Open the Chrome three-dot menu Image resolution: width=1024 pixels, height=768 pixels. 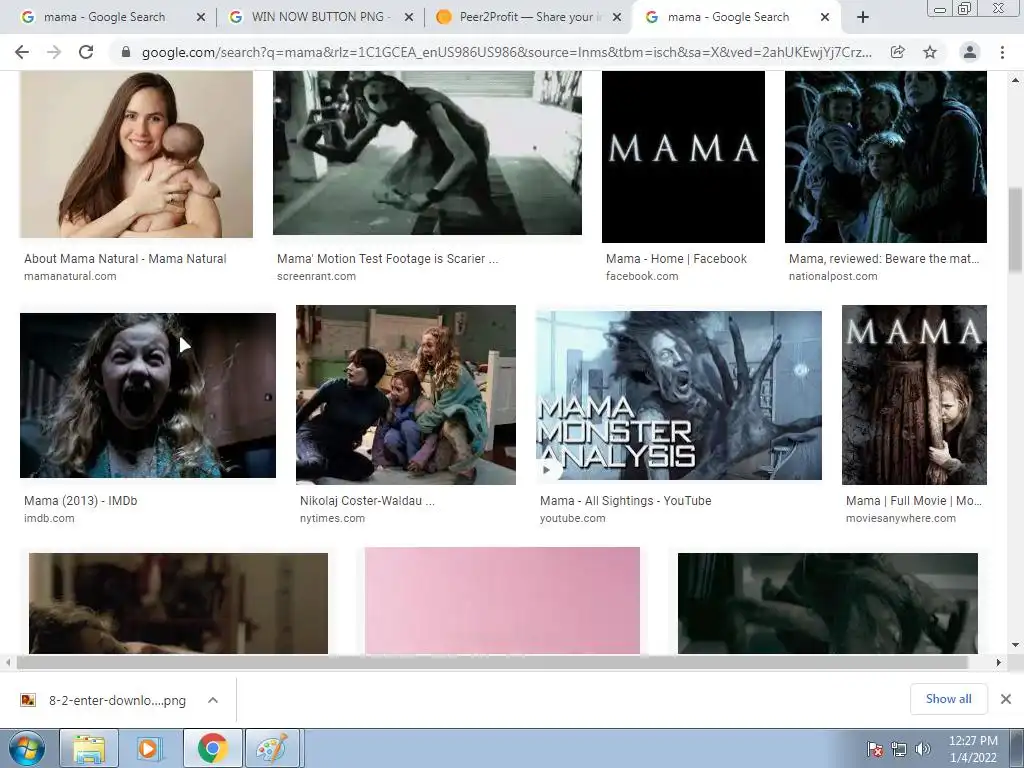tap(1002, 52)
